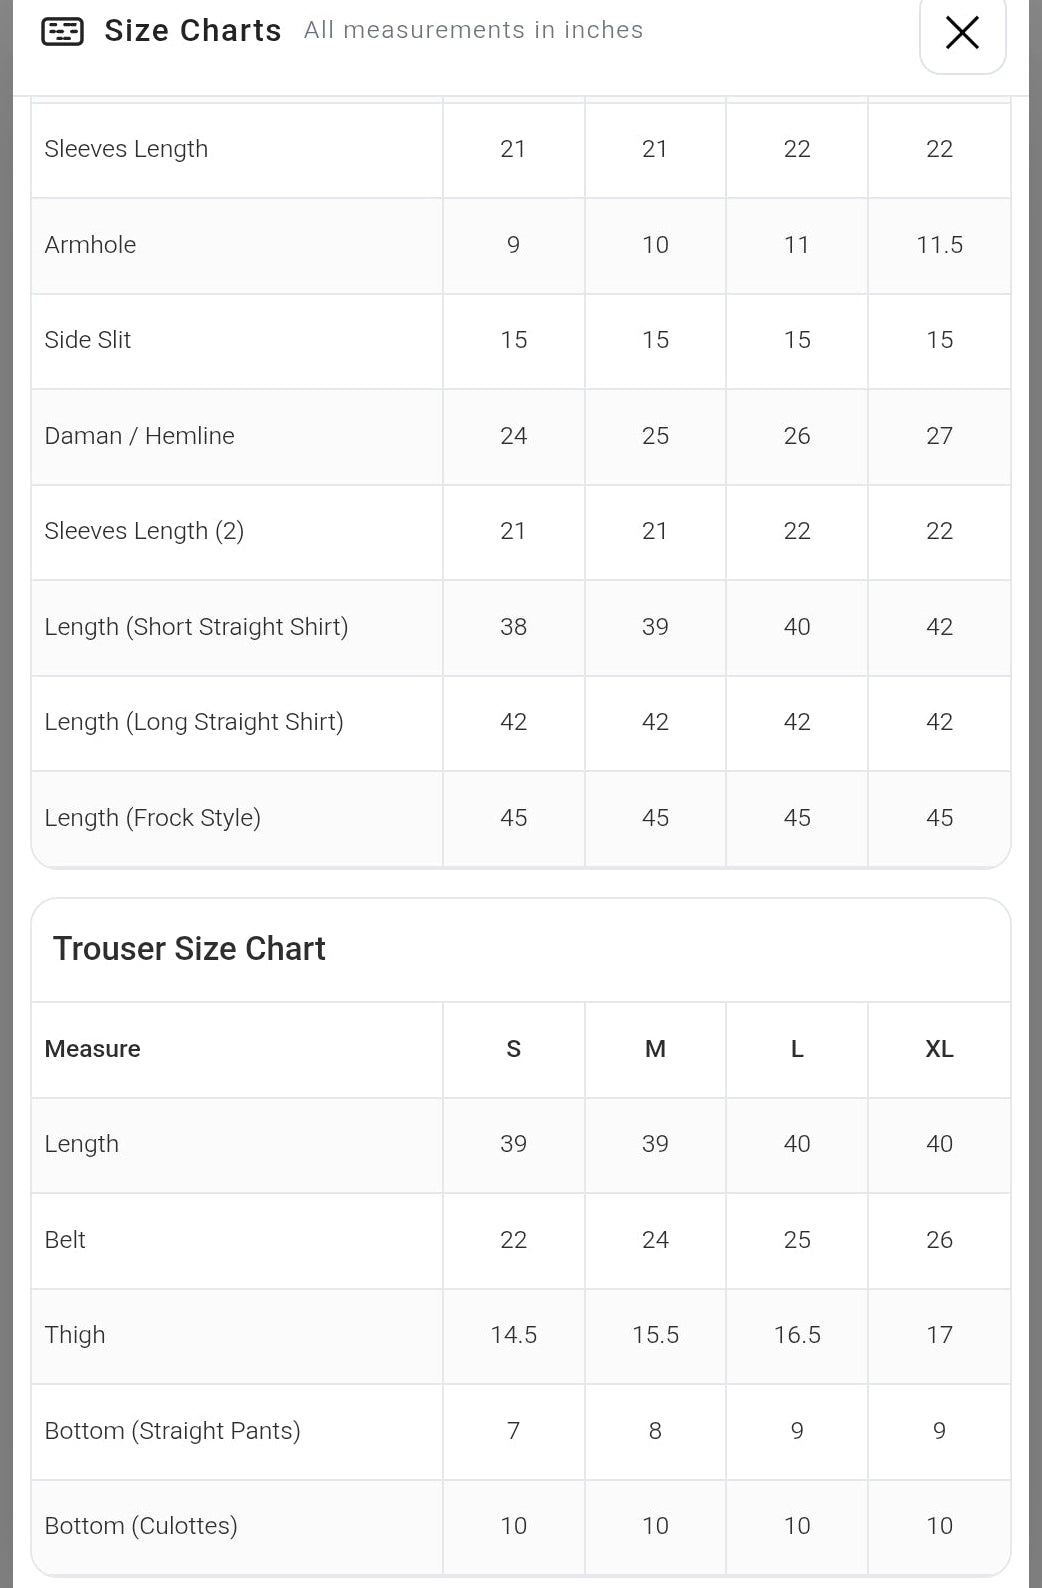Click the Length (Frock Style) row label

[x=152, y=818]
